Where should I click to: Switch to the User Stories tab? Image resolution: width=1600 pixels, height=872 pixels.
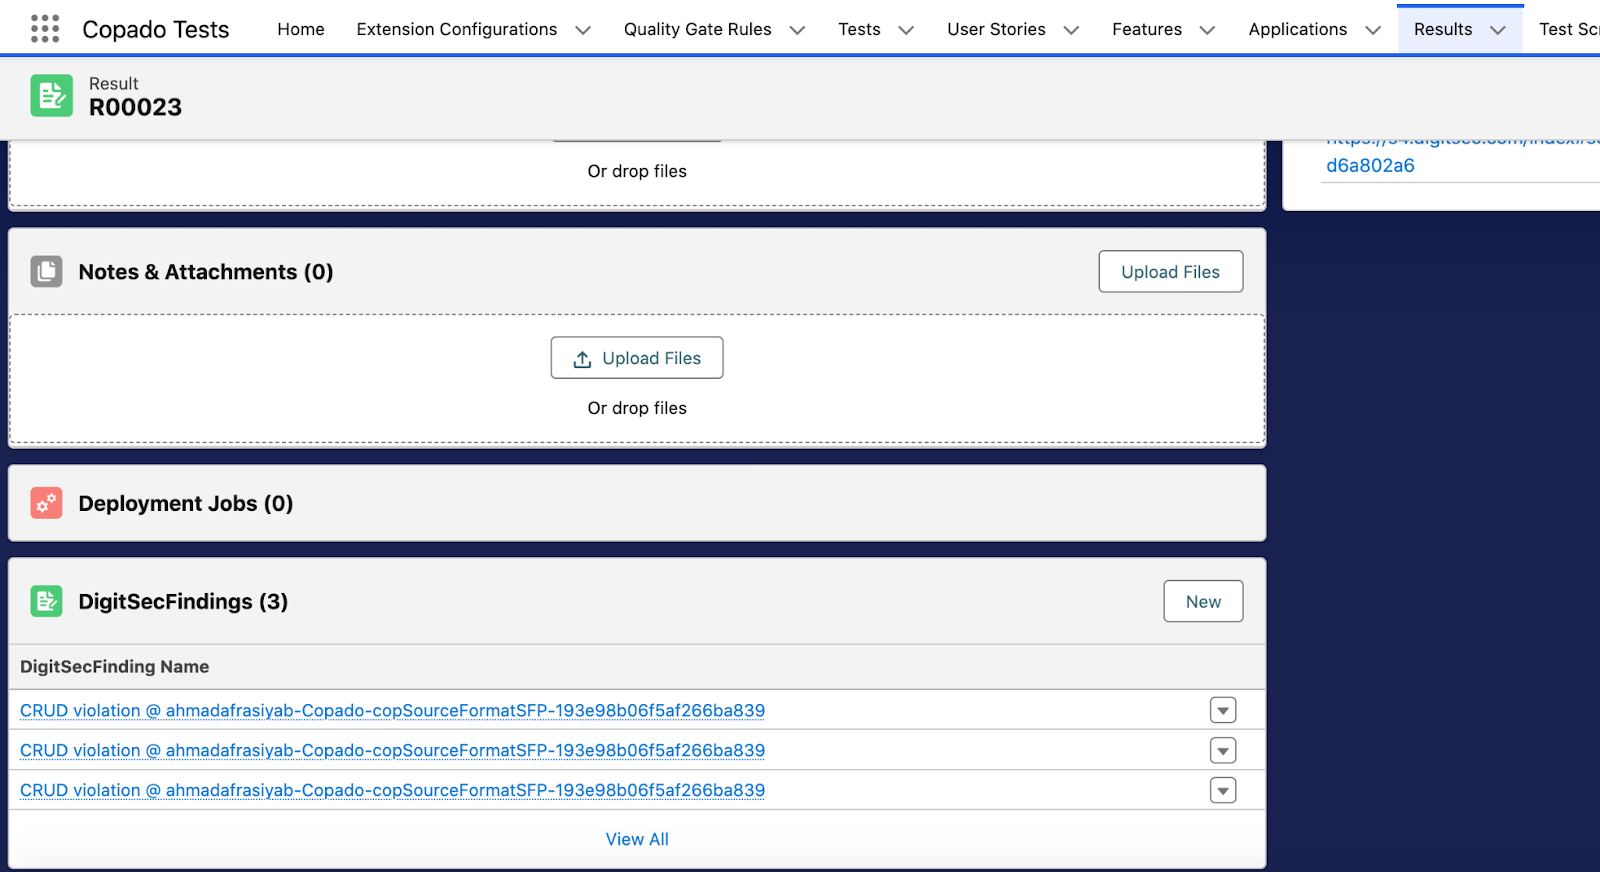click(996, 29)
